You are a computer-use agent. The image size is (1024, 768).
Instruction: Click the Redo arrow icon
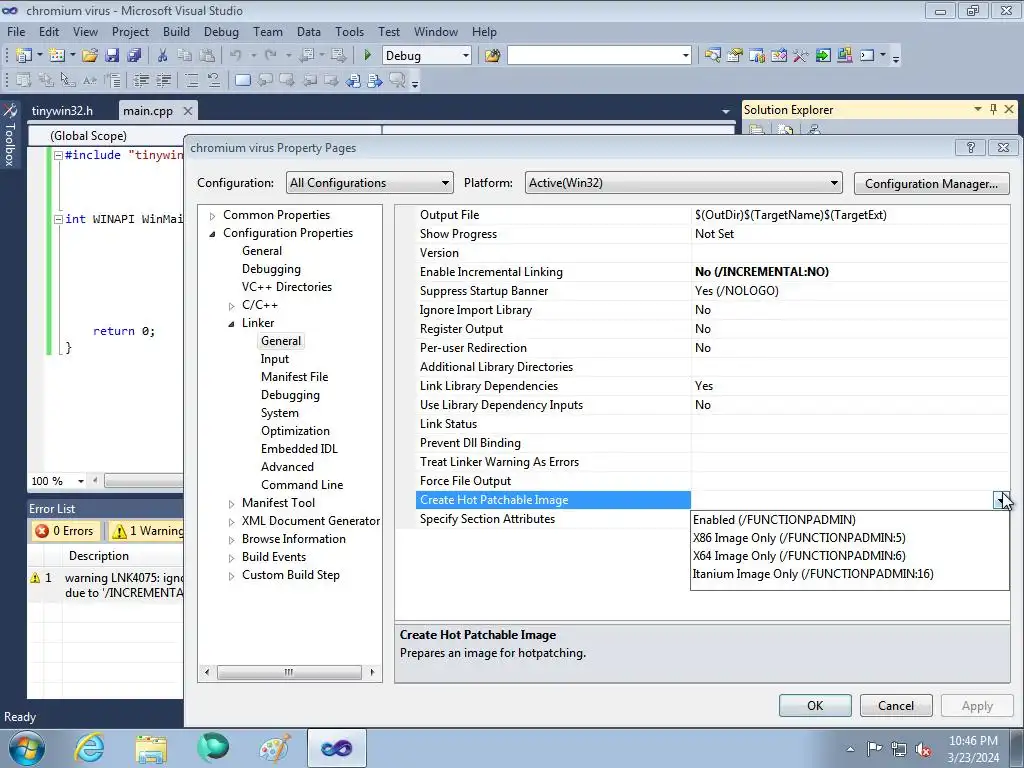point(271,56)
